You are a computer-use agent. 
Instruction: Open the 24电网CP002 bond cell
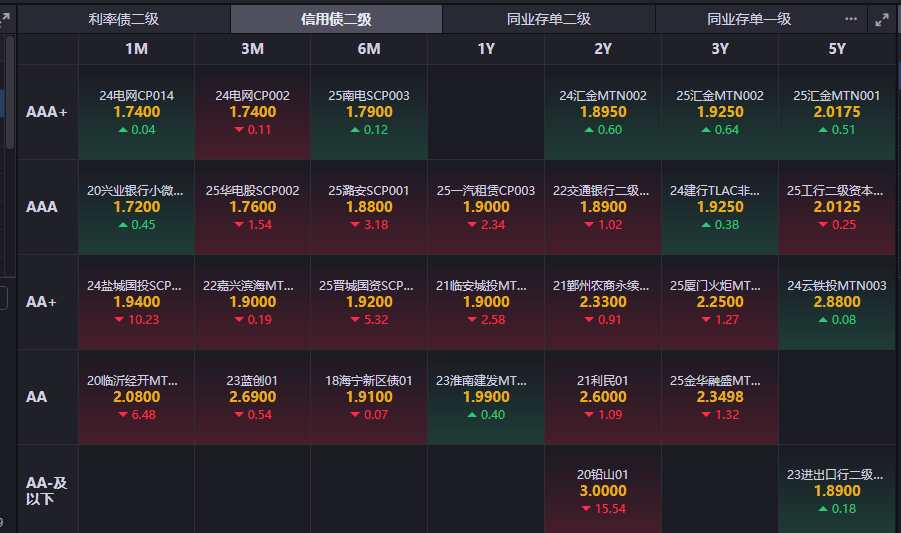click(252, 112)
